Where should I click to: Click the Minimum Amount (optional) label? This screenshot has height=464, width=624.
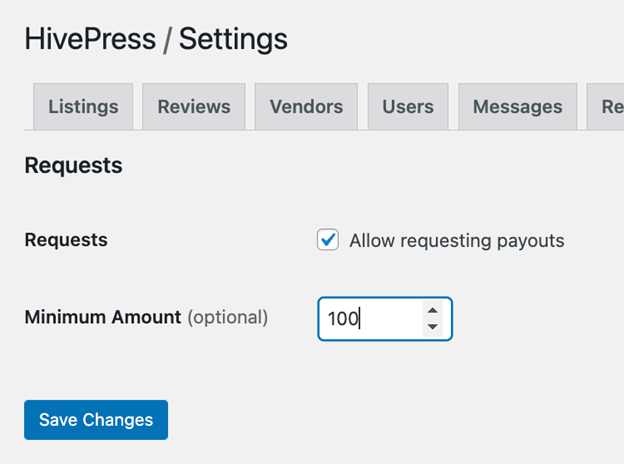pyautogui.click(x=146, y=318)
